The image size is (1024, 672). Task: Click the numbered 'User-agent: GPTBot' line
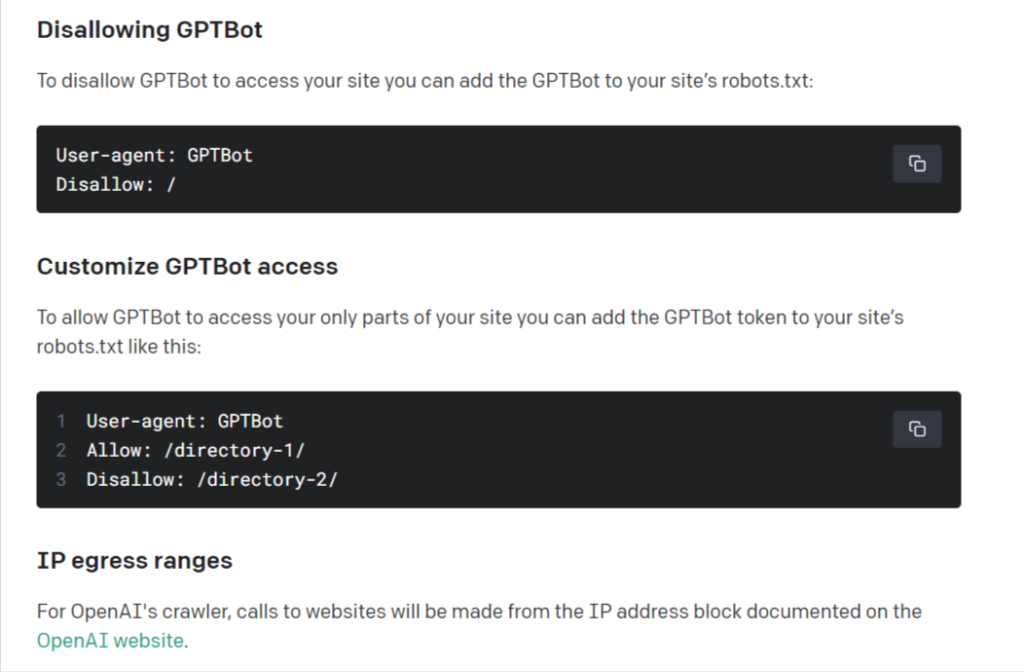[x=185, y=421]
